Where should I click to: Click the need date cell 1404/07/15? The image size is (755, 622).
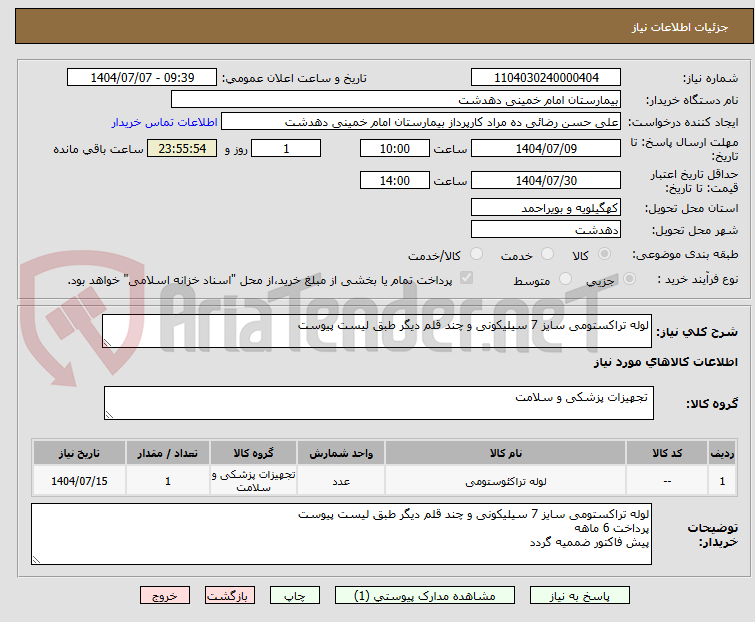(x=79, y=481)
